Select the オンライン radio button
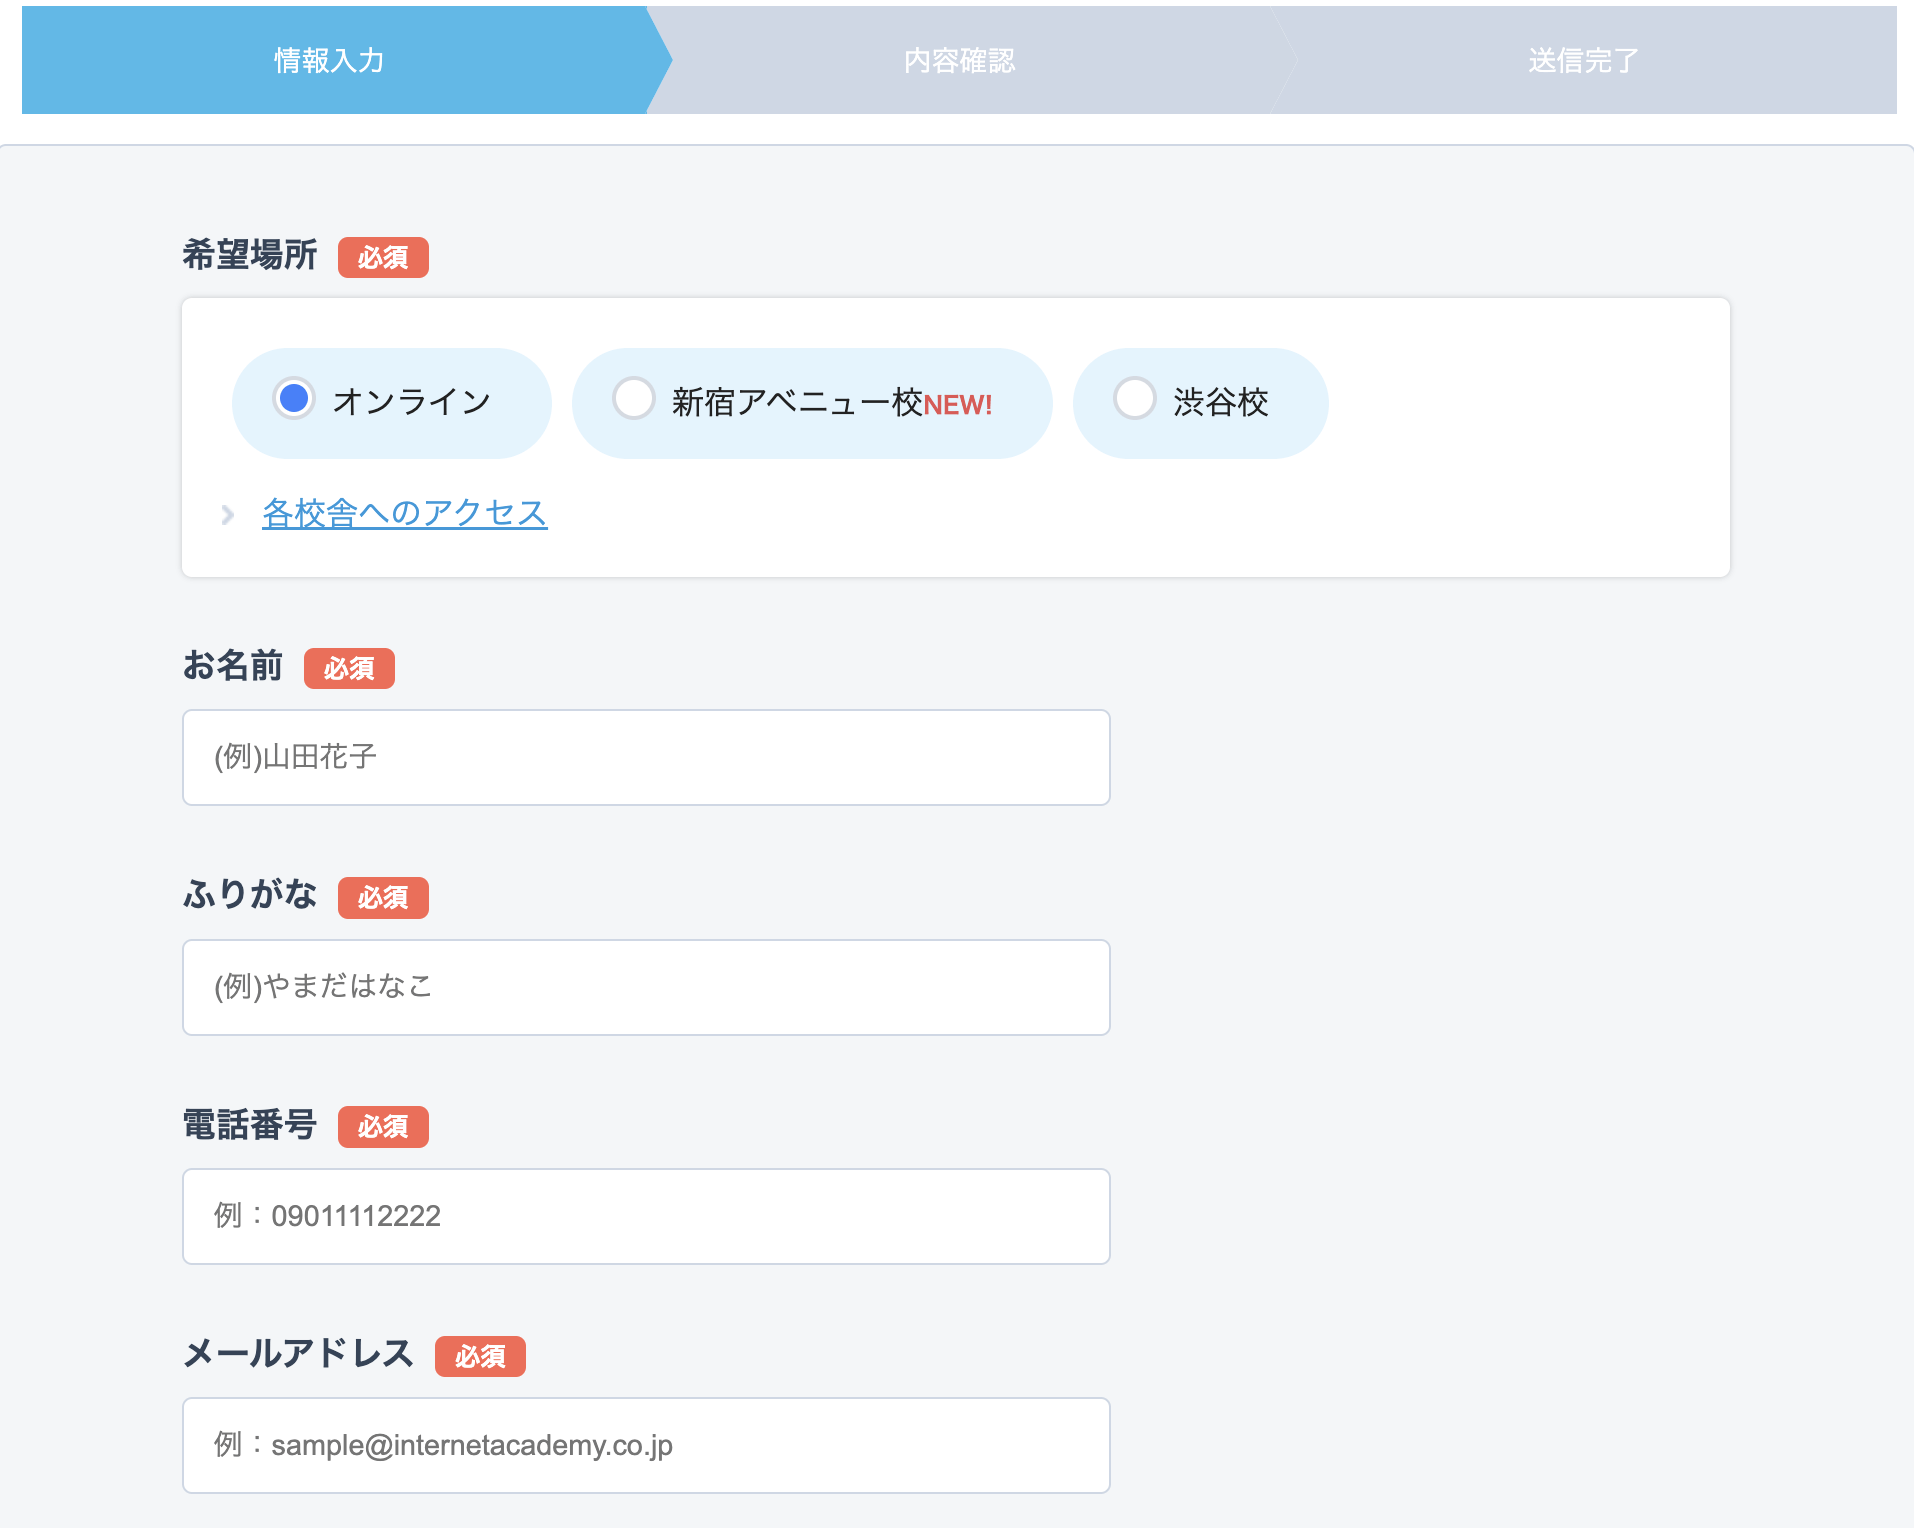1914x1528 pixels. [x=293, y=401]
